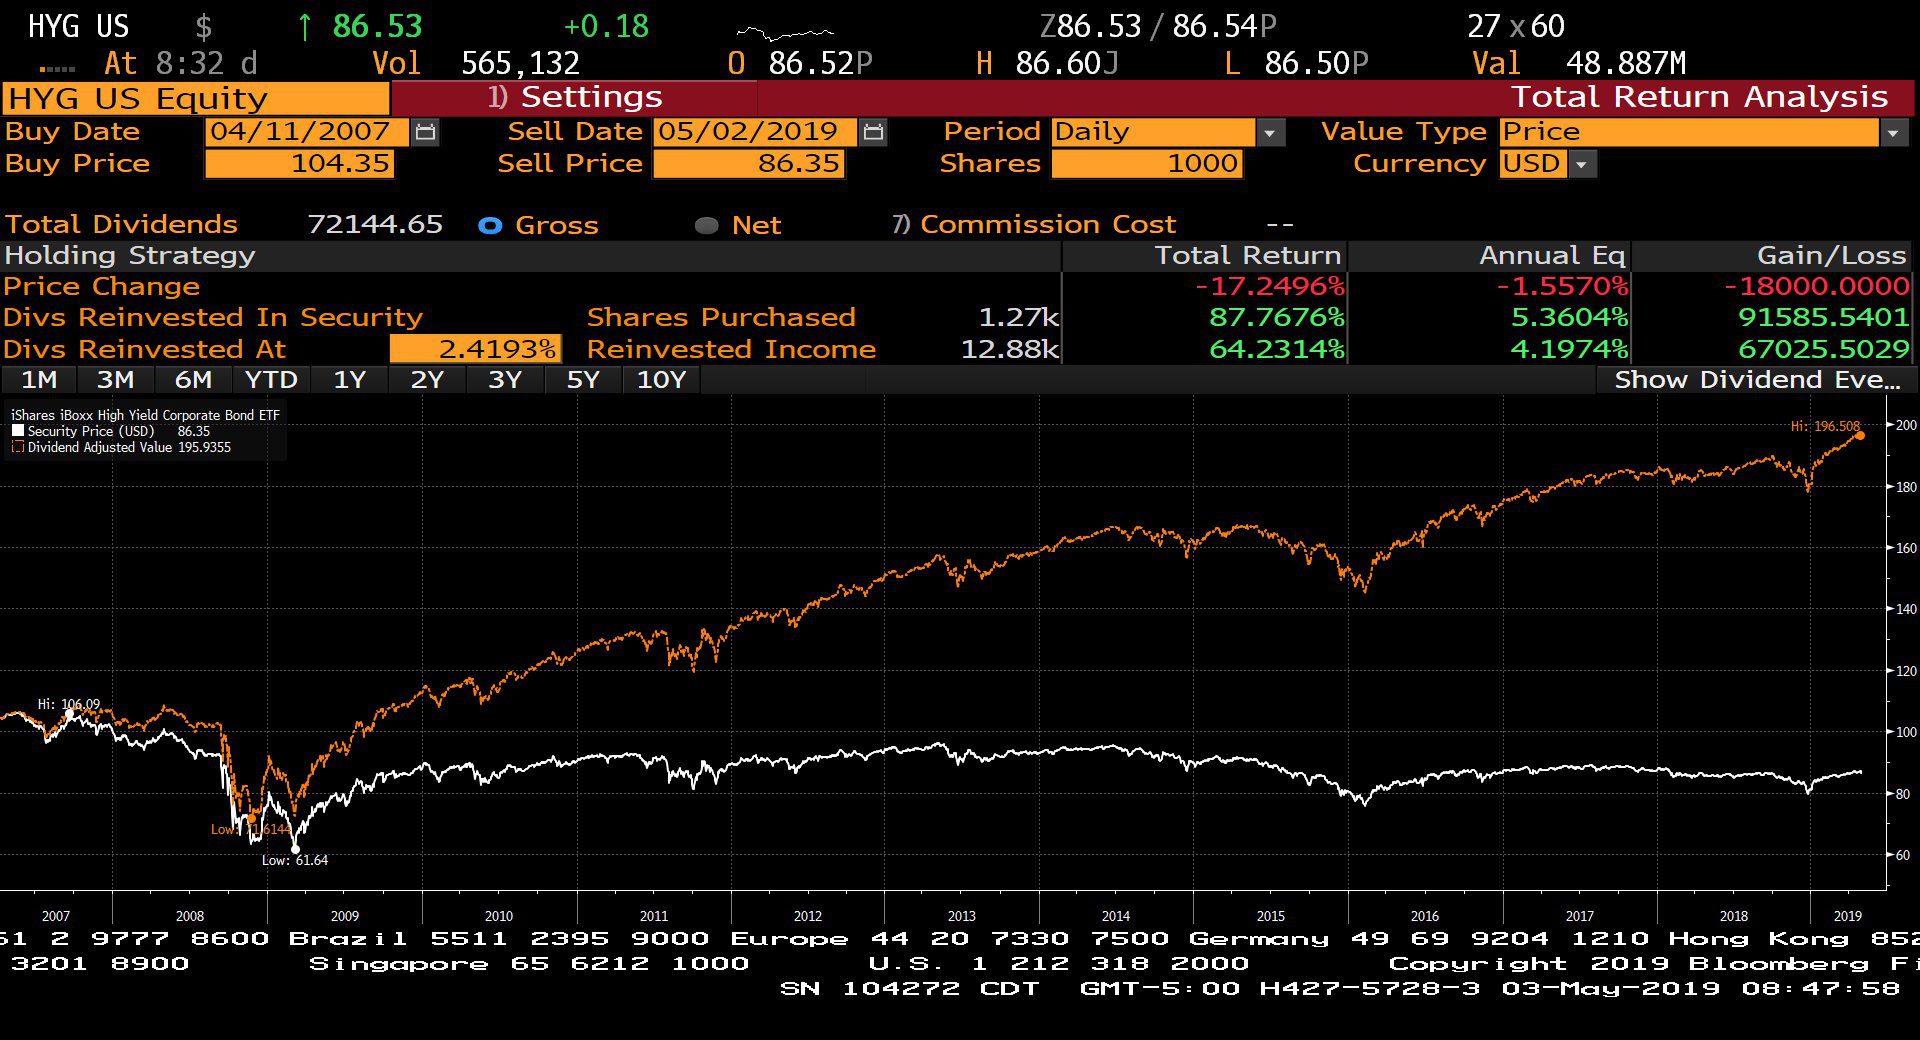Image resolution: width=1920 pixels, height=1040 pixels.
Task: Select the 3M time range tab
Action: point(116,380)
